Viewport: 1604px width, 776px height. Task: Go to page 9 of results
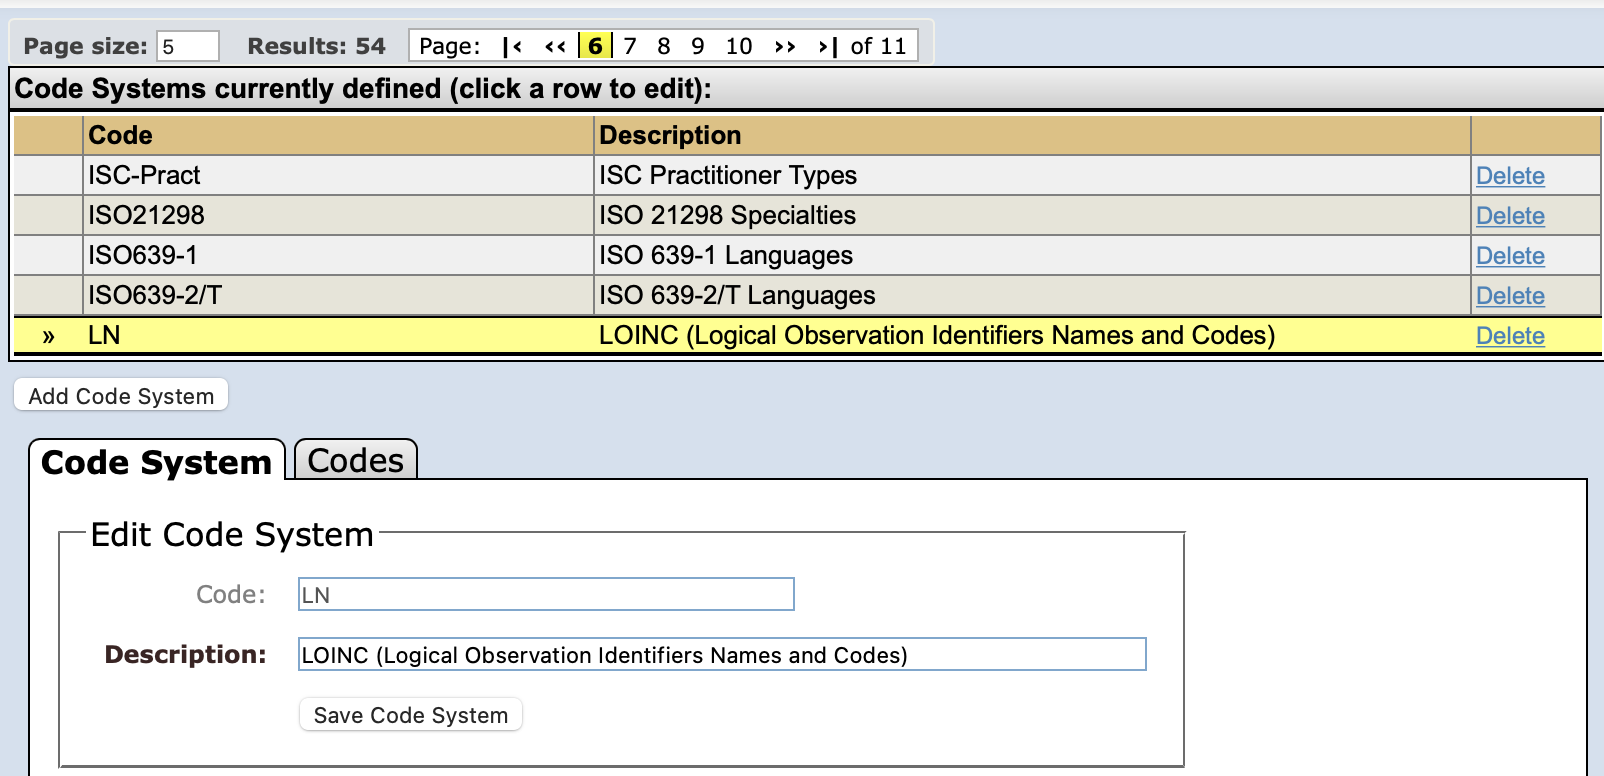click(698, 46)
